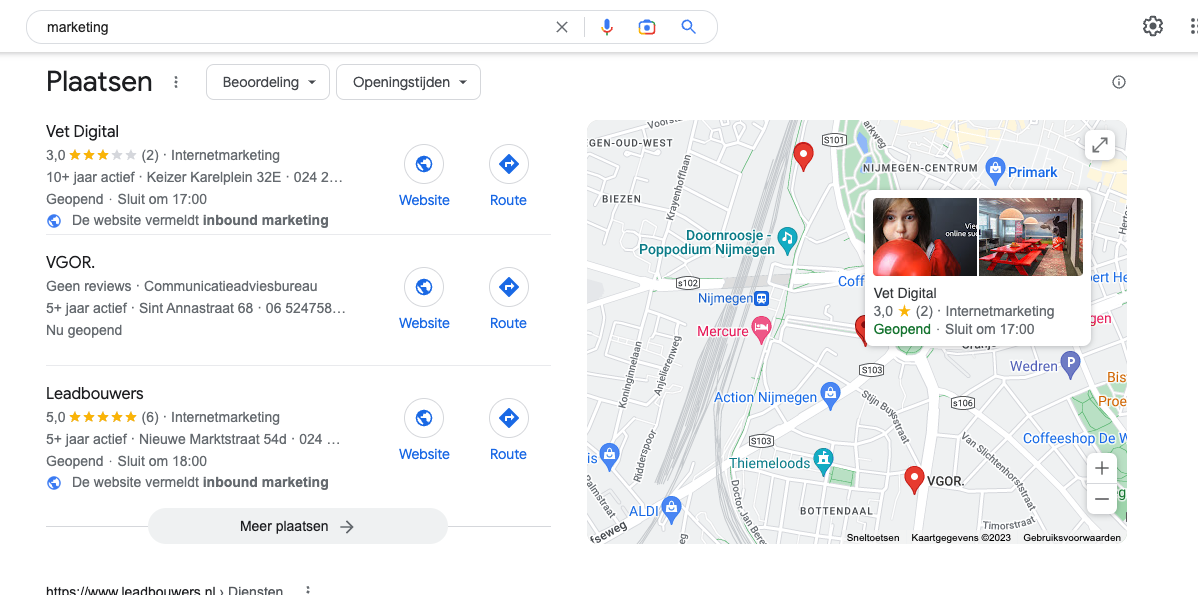Click the Wedren parking marker
1198x595 pixels.
[x=1071, y=362]
